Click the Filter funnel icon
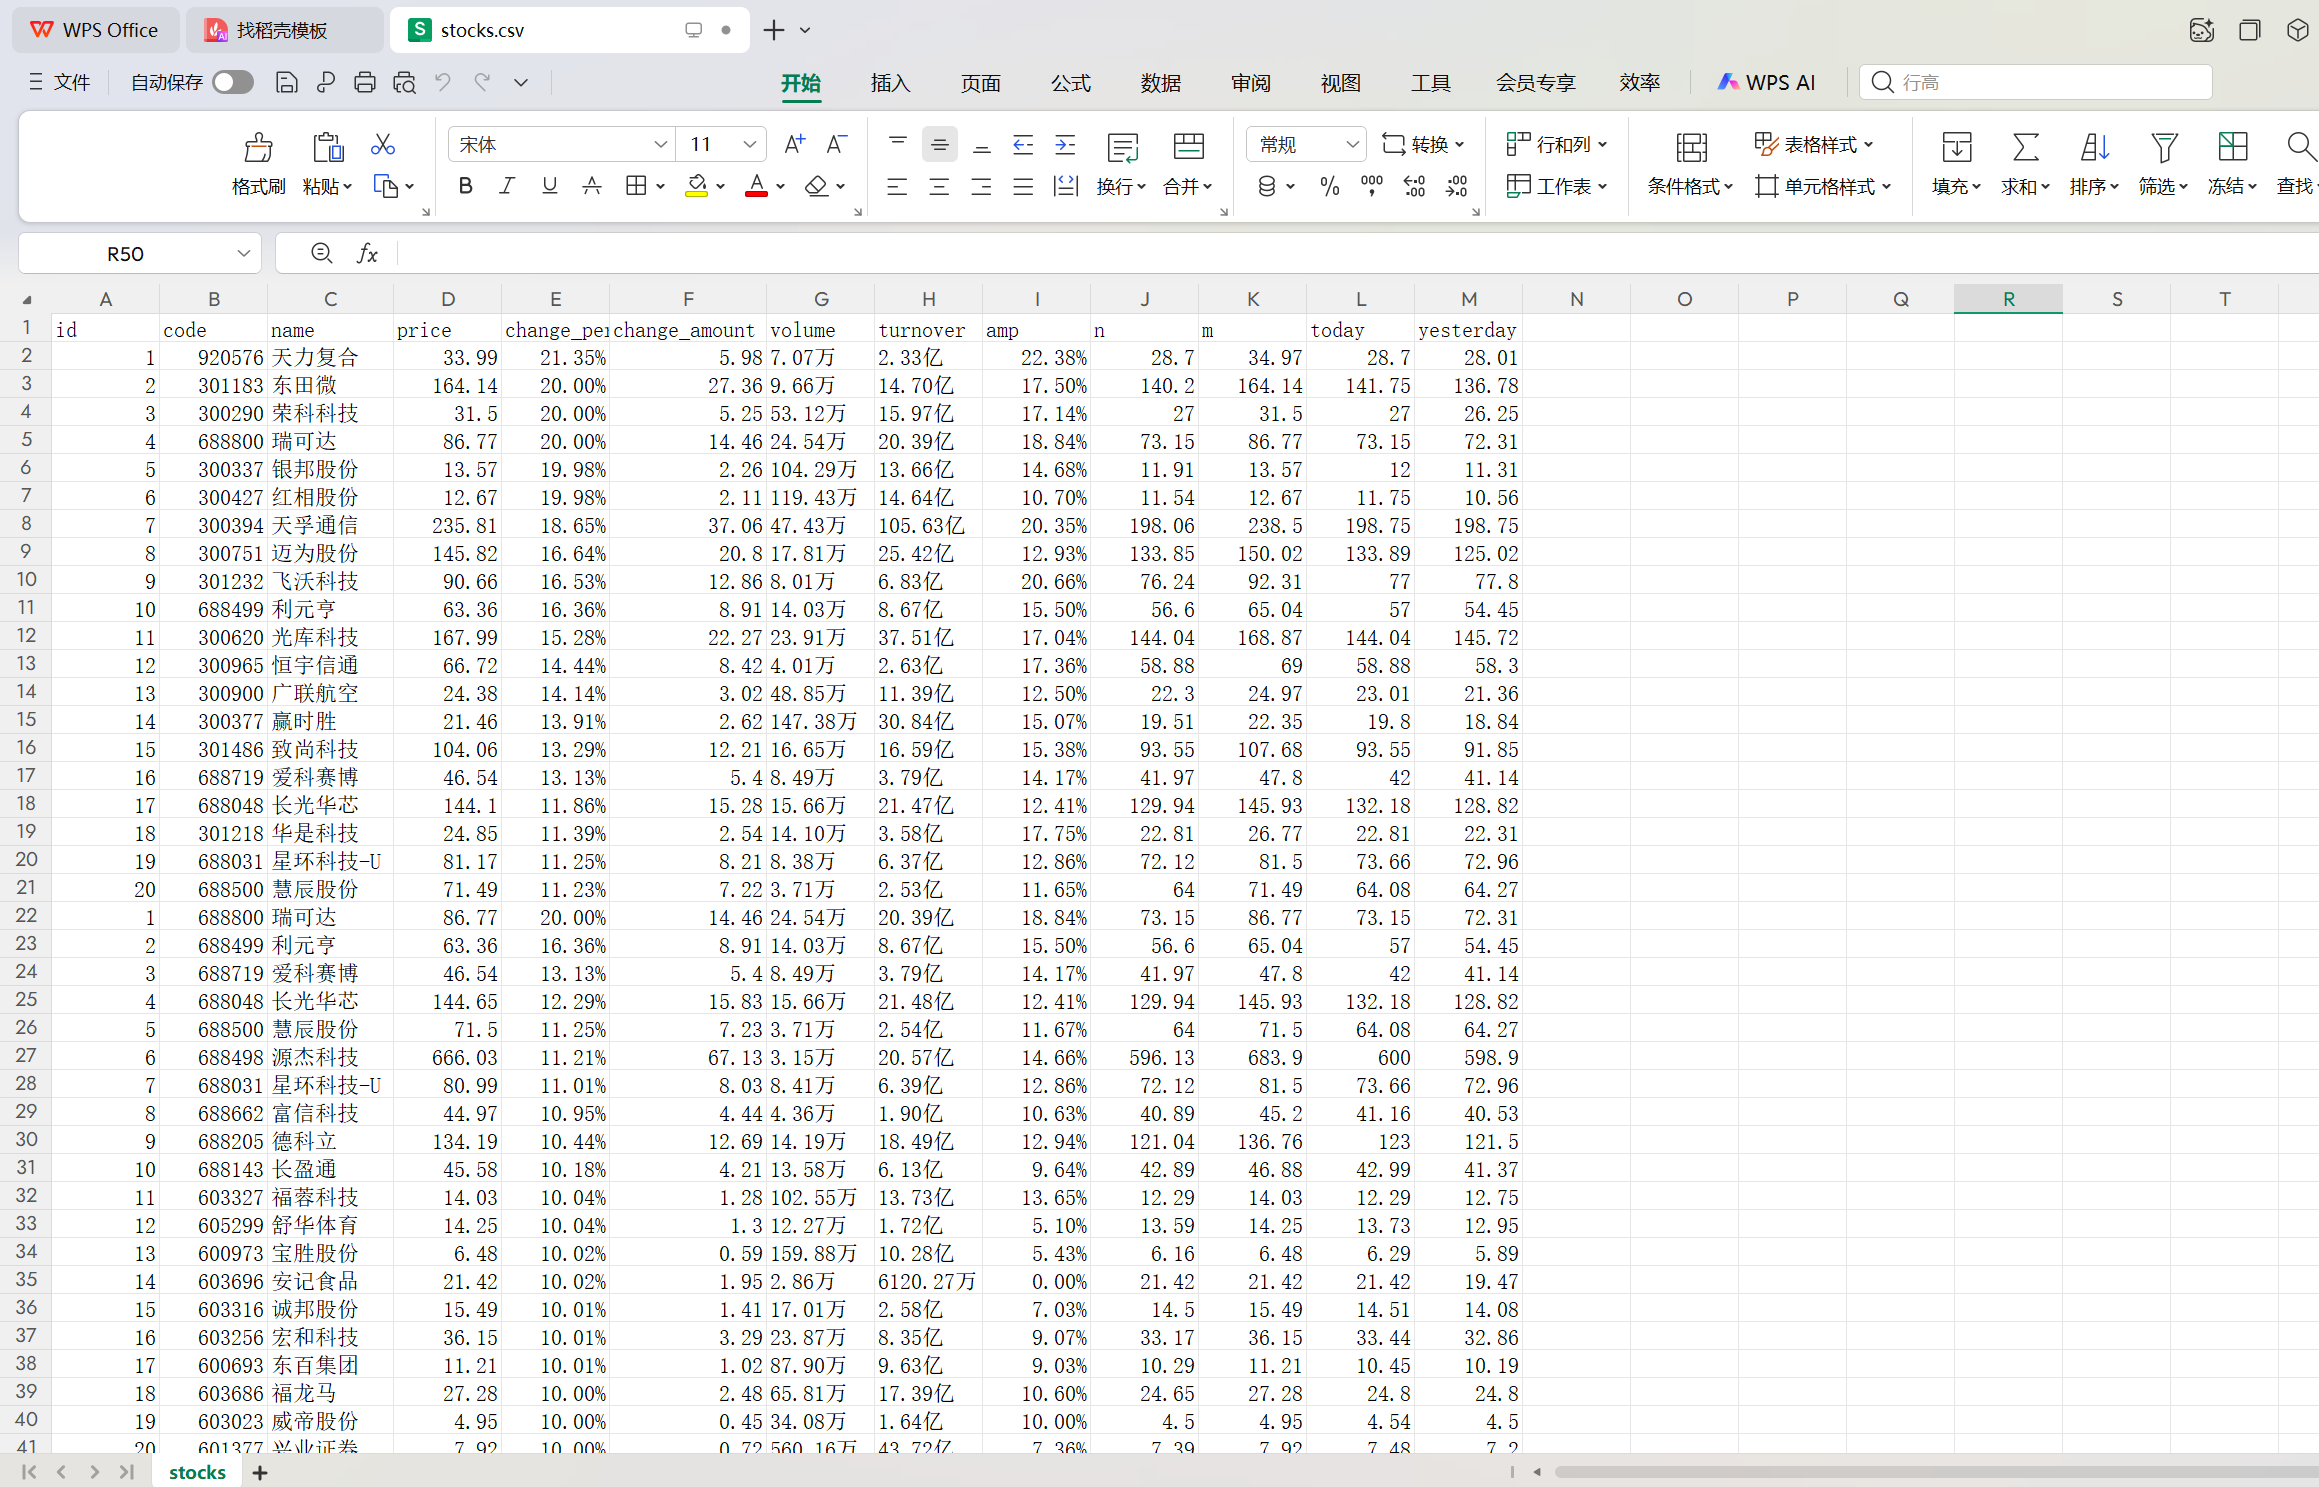This screenshot has width=2319, height=1487. 2164,148
